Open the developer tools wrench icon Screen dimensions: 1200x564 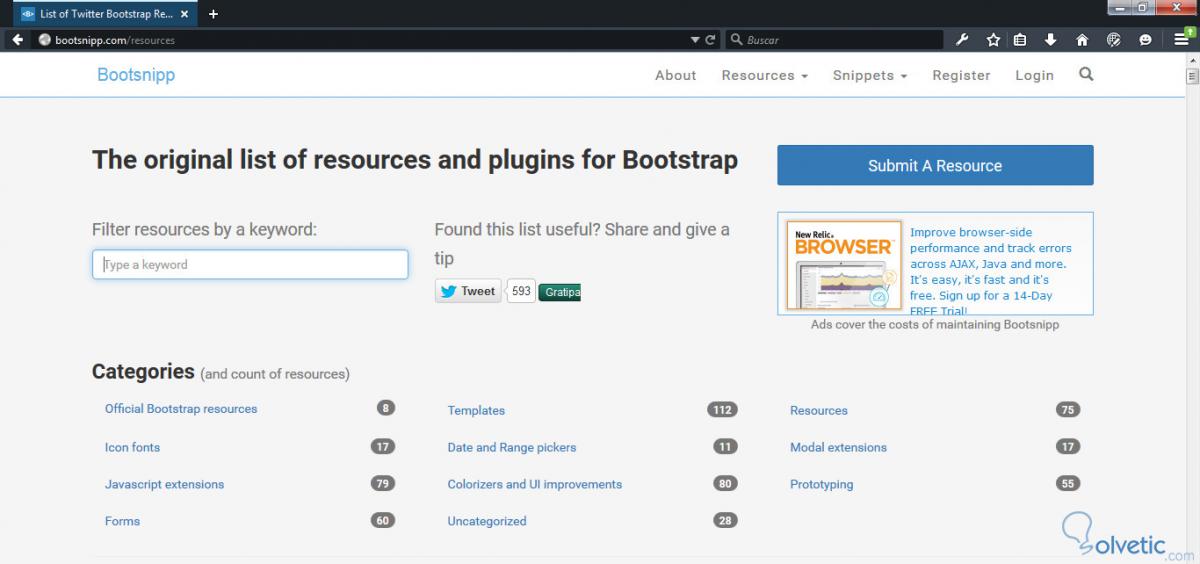click(x=962, y=40)
